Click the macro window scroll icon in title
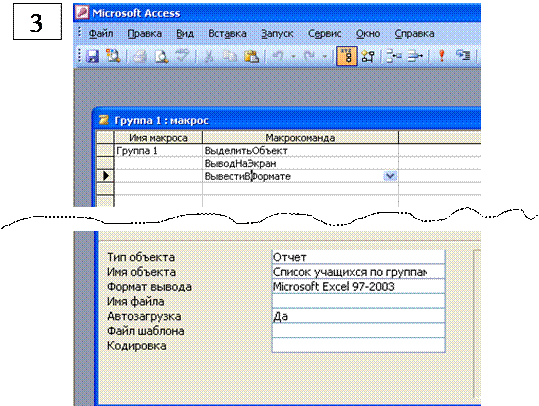 coord(103,120)
